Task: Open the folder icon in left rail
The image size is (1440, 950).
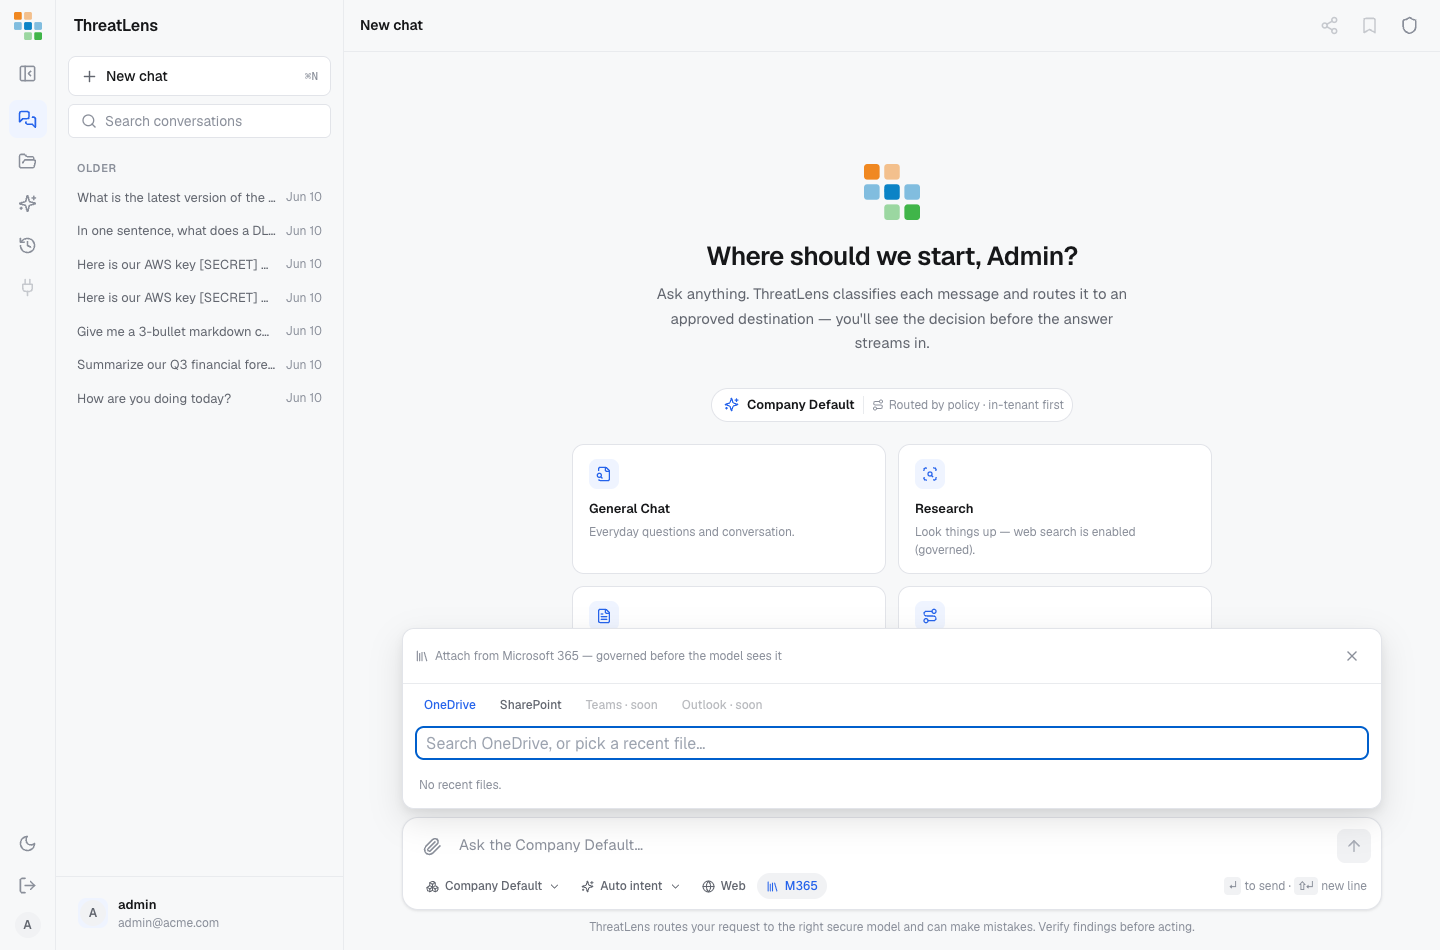Action: pyautogui.click(x=28, y=161)
